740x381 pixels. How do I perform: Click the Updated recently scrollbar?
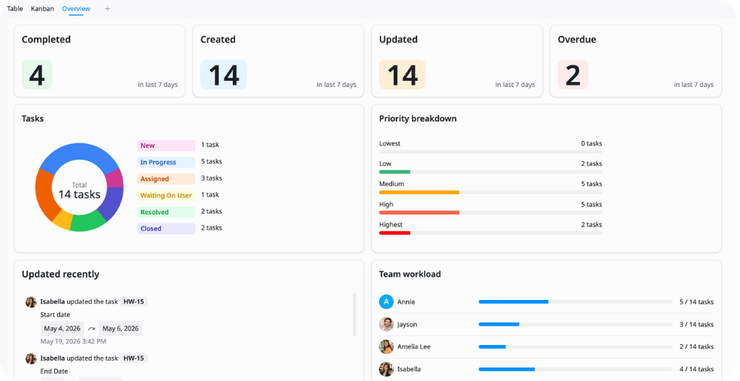click(354, 314)
